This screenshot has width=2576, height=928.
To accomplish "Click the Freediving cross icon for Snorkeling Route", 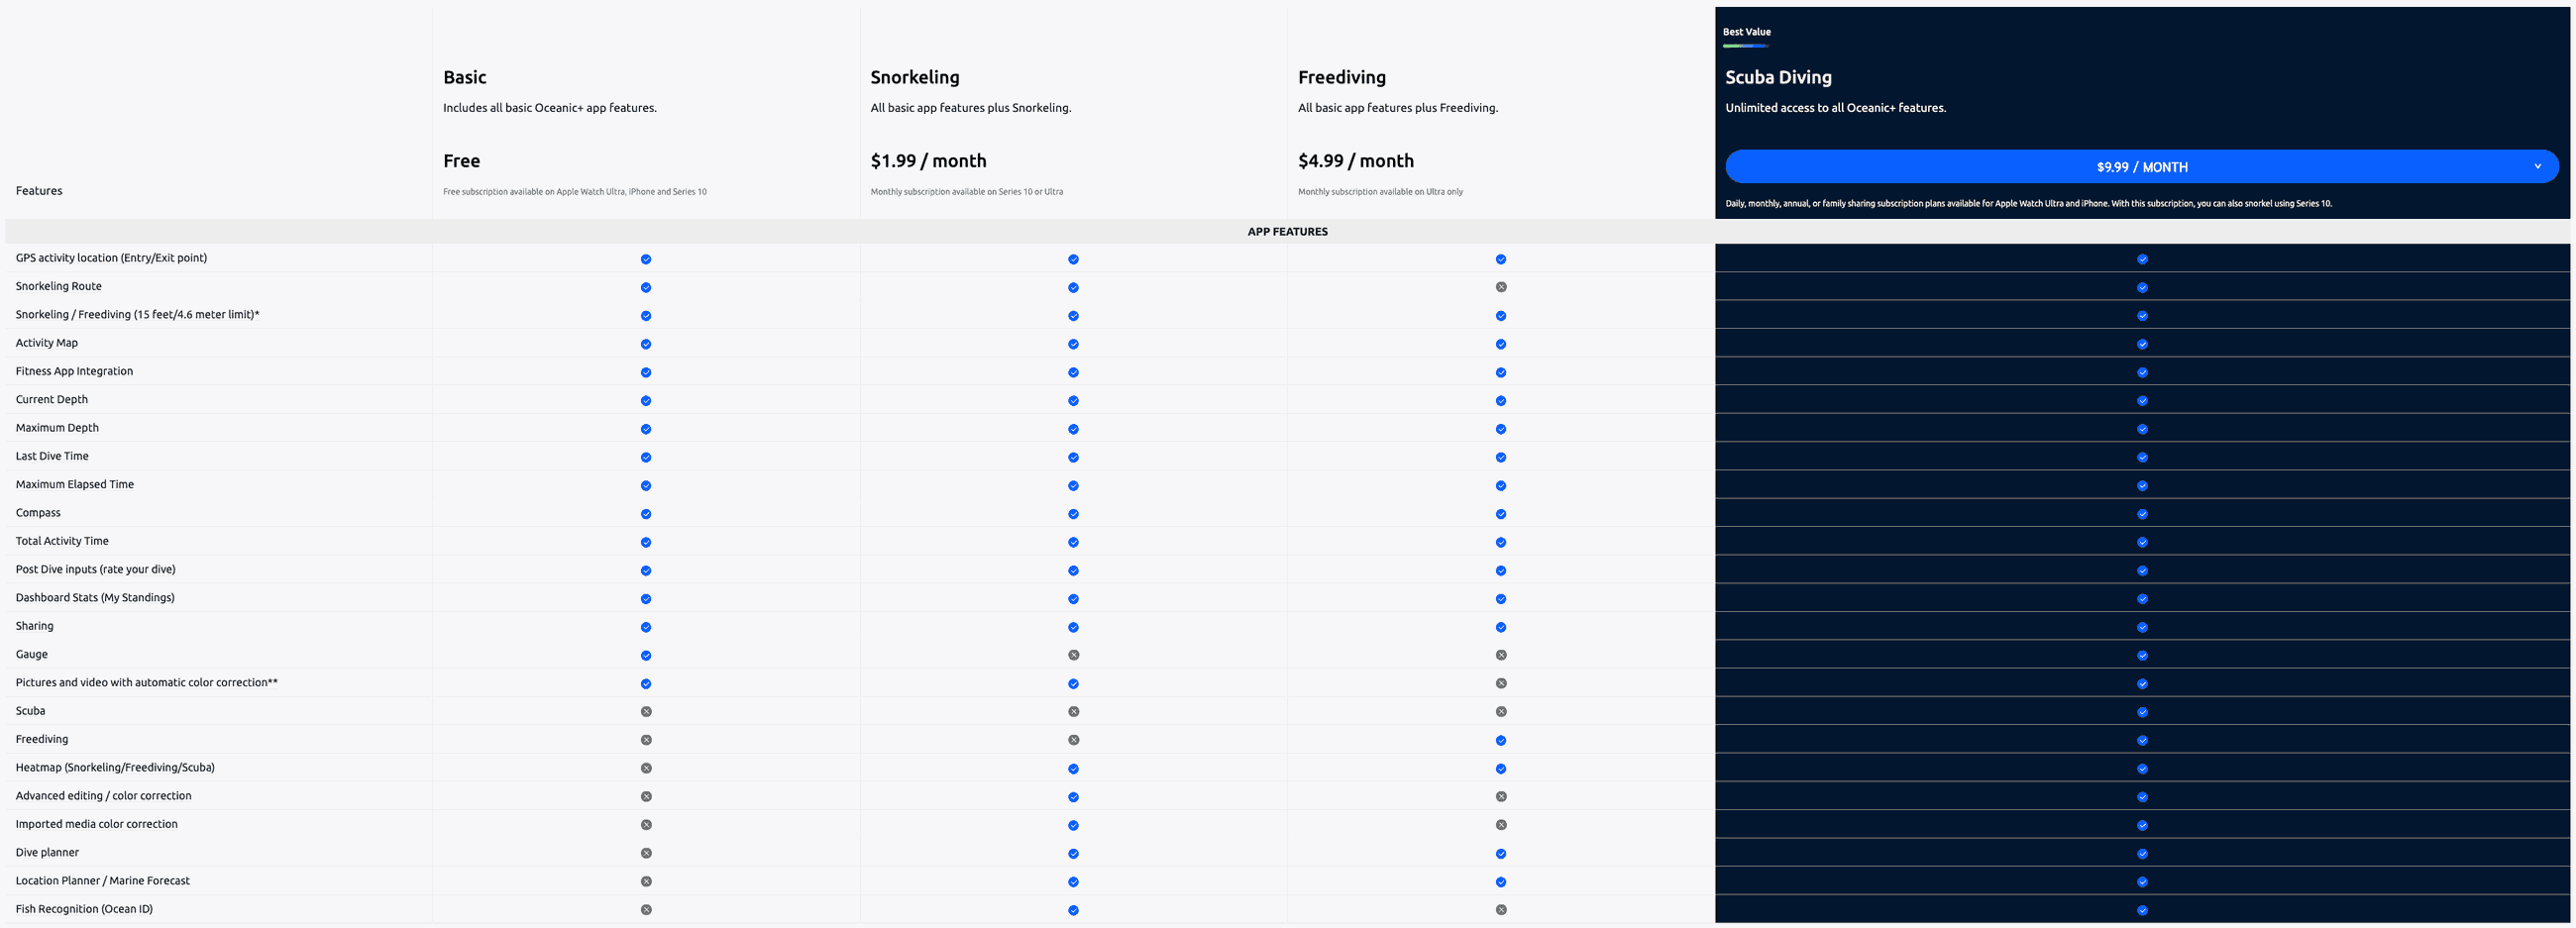I will (1501, 287).
